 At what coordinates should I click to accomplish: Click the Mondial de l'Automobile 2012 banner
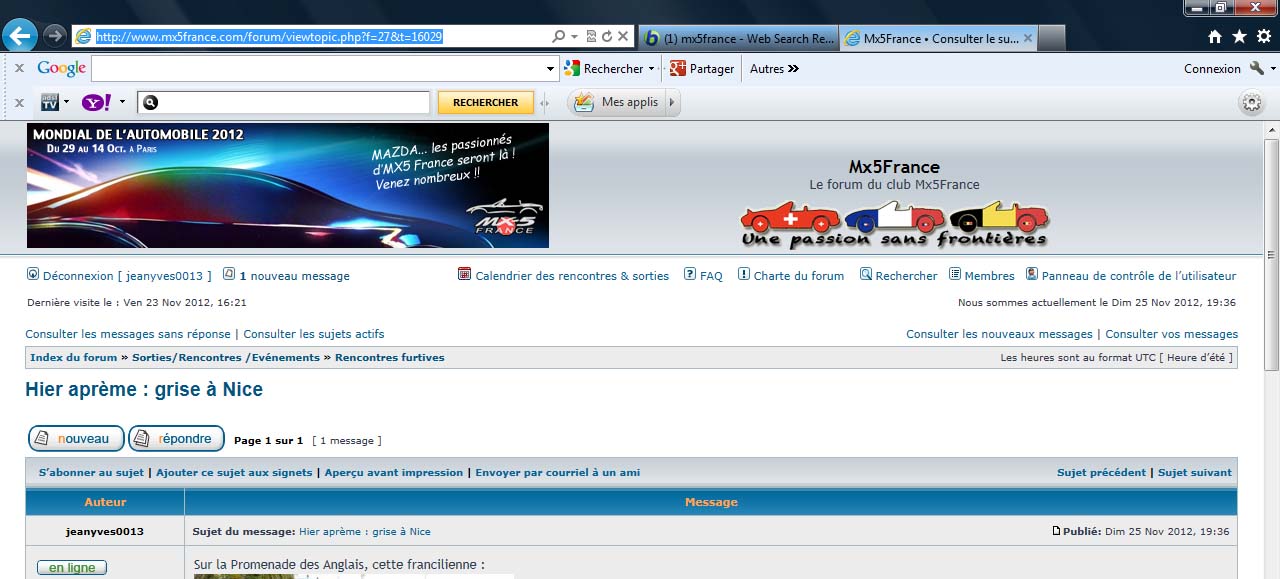(288, 185)
